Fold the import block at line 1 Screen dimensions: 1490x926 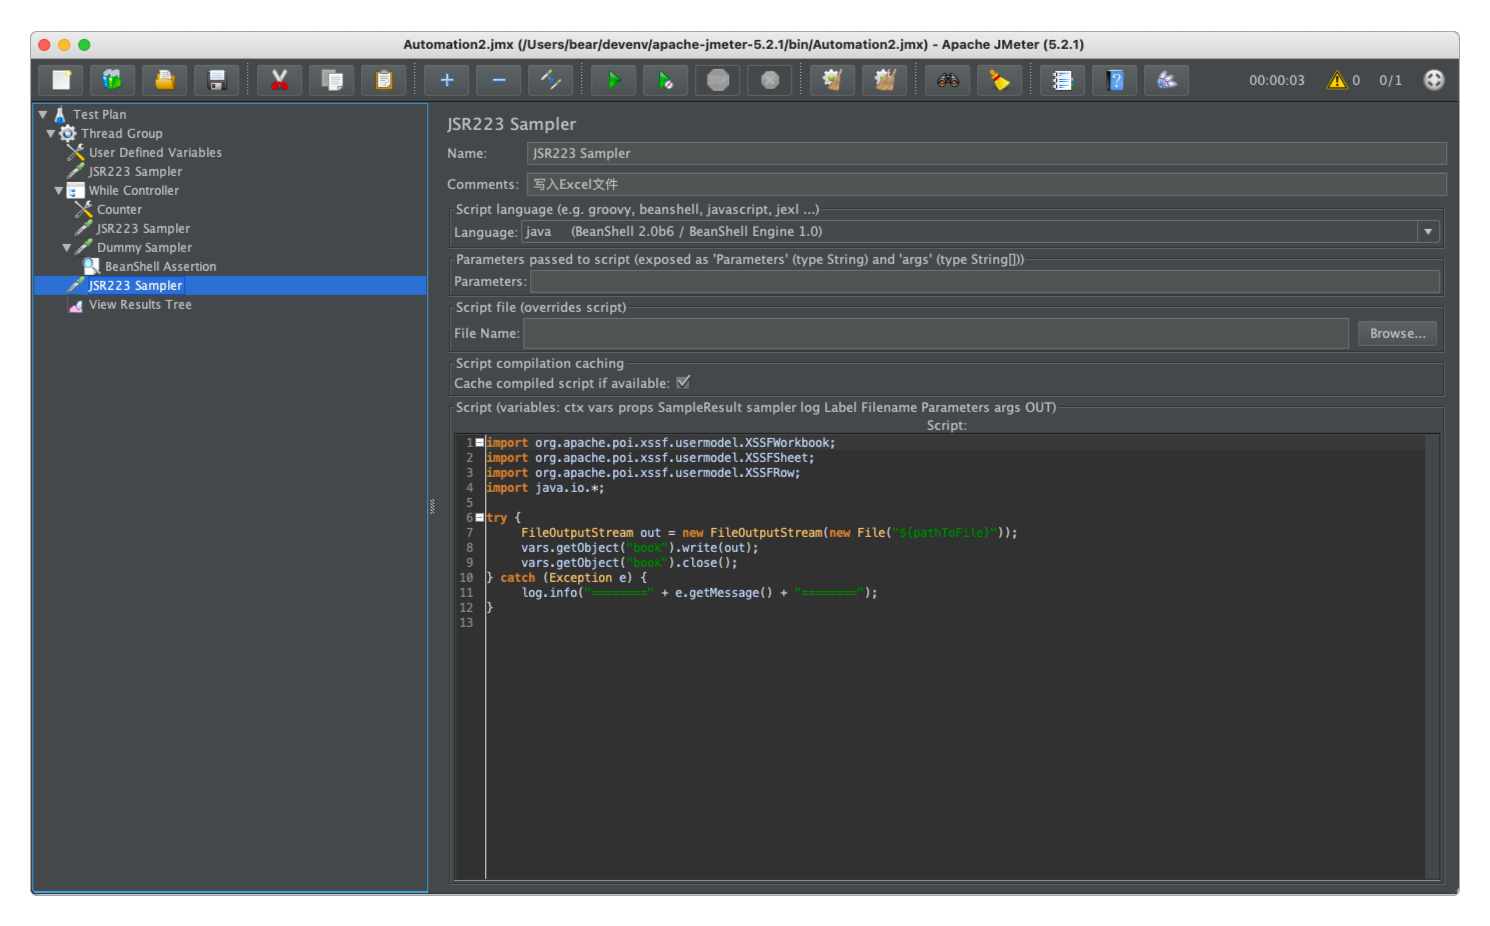coord(480,442)
